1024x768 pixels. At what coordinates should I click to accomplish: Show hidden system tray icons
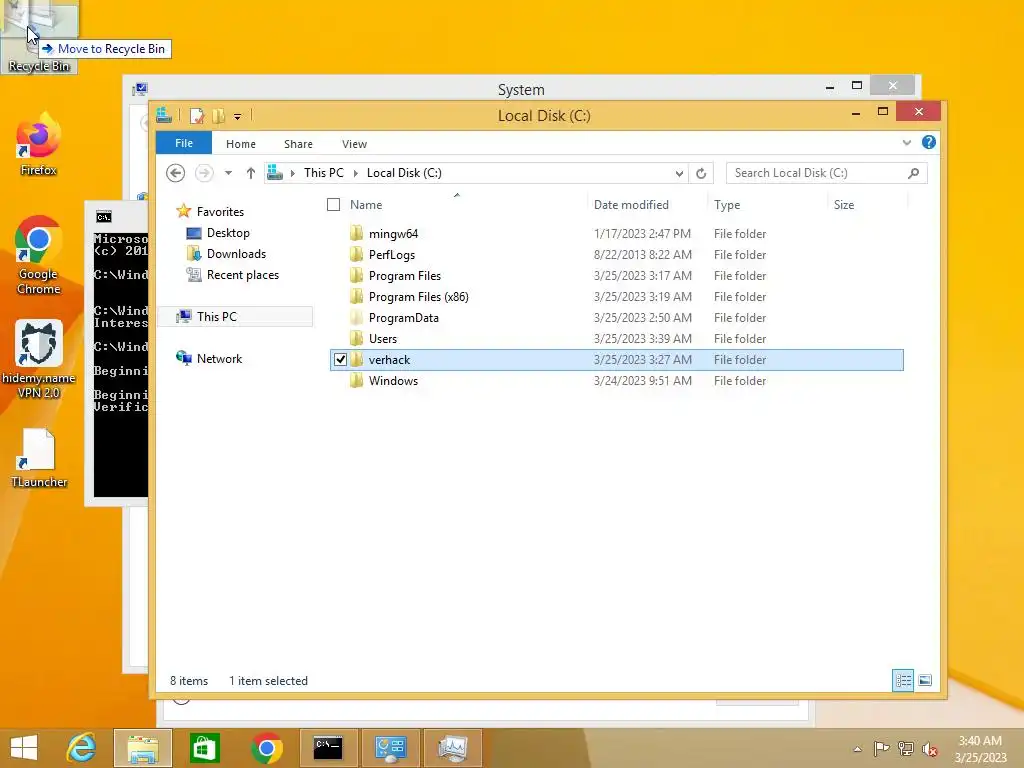click(x=857, y=750)
